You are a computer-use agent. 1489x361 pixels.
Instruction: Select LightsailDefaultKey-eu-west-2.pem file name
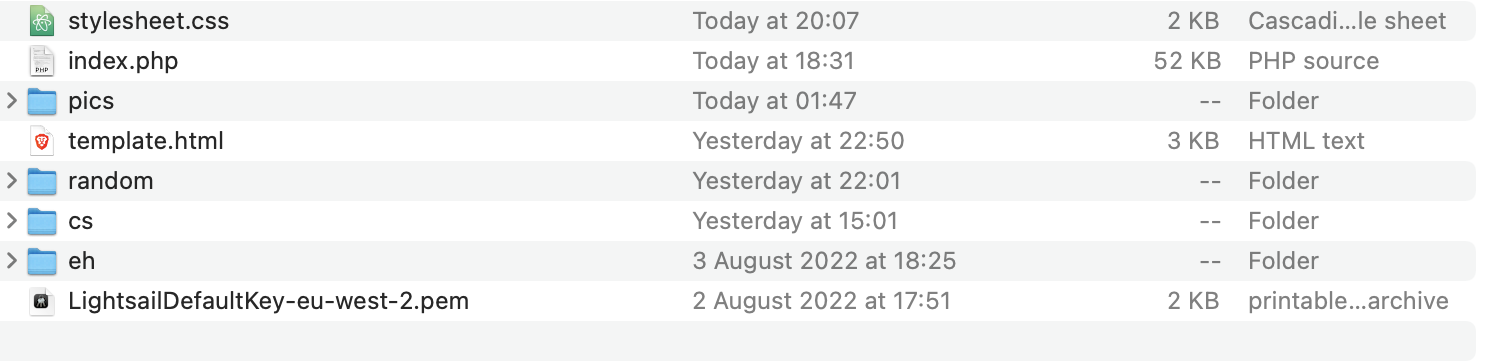tap(268, 301)
